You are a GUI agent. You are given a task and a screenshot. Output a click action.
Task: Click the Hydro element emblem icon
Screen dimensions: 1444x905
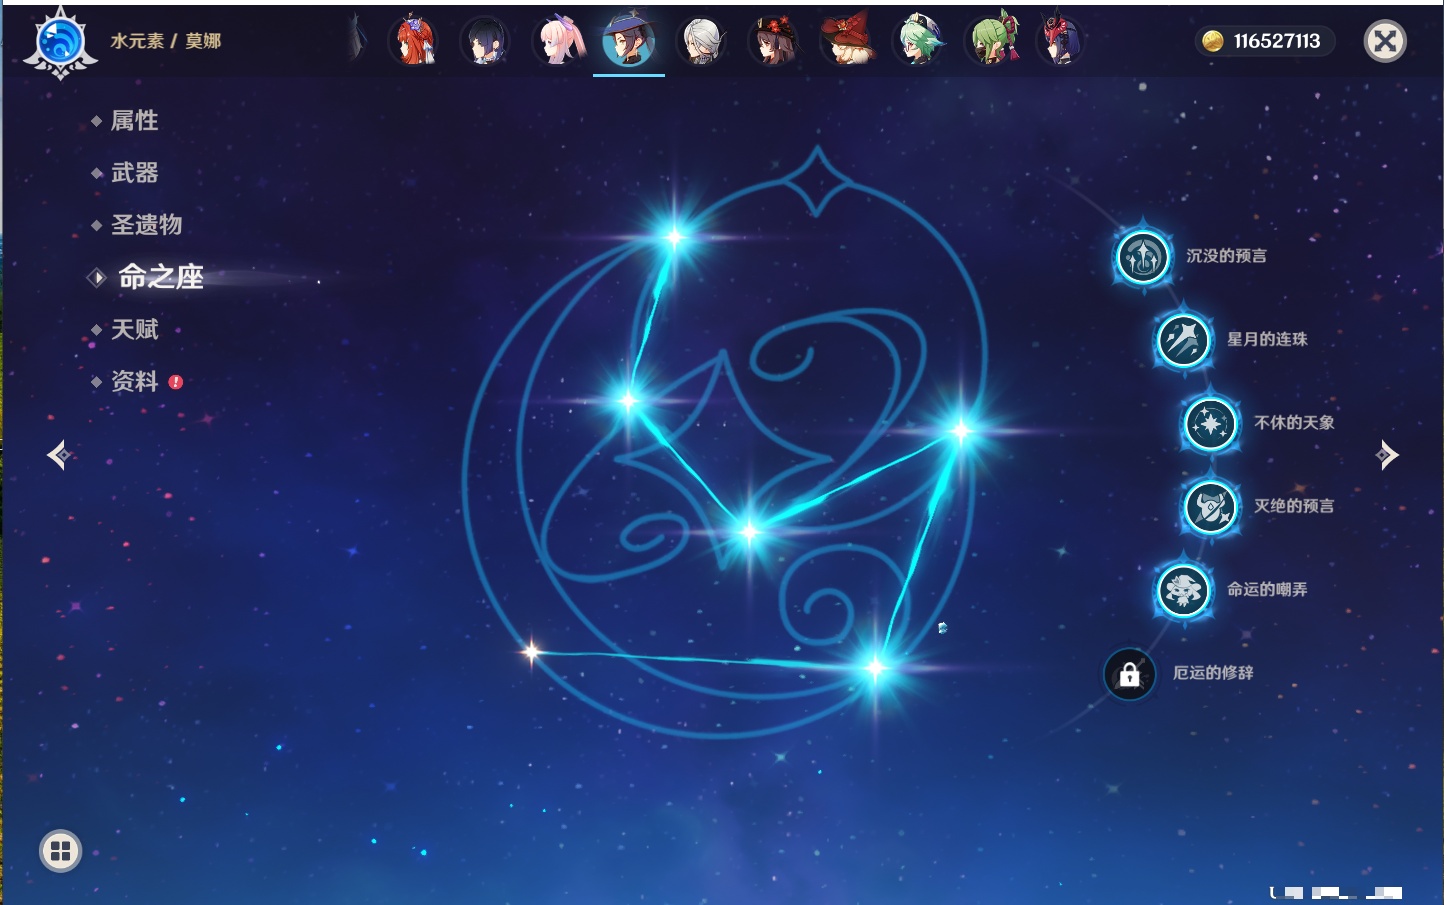point(60,42)
